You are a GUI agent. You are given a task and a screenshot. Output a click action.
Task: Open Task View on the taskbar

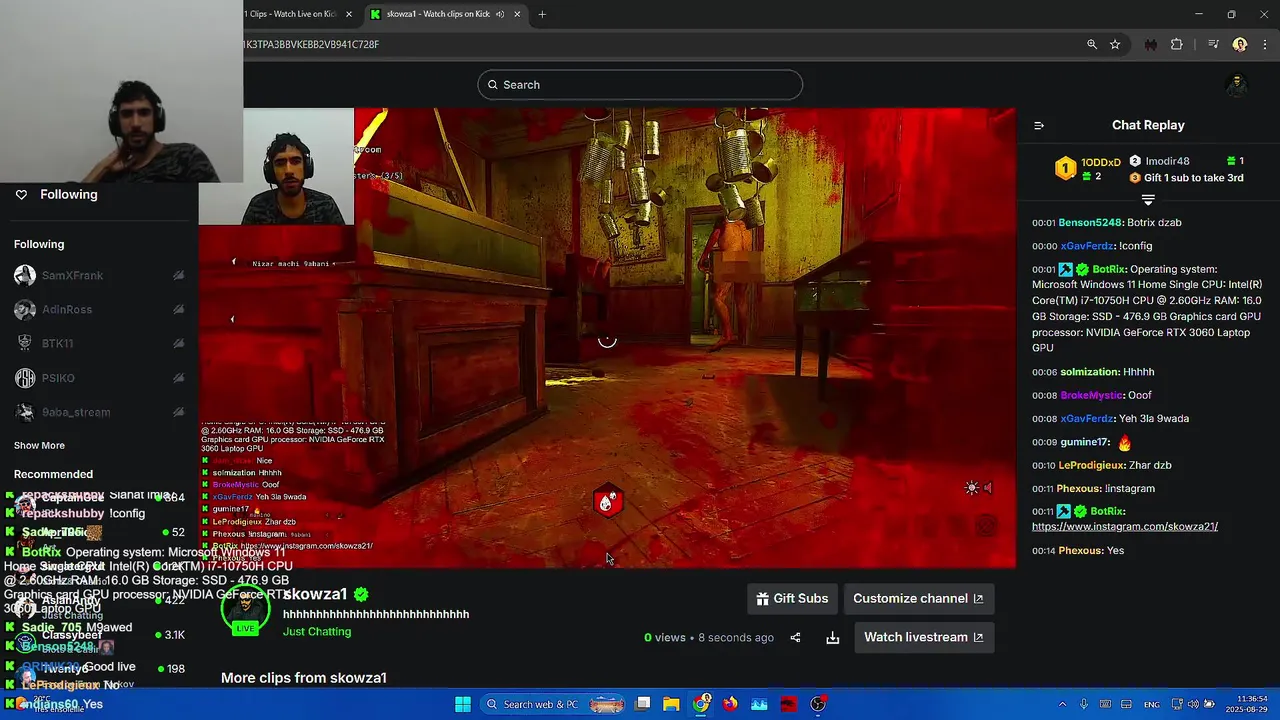coord(643,704)
